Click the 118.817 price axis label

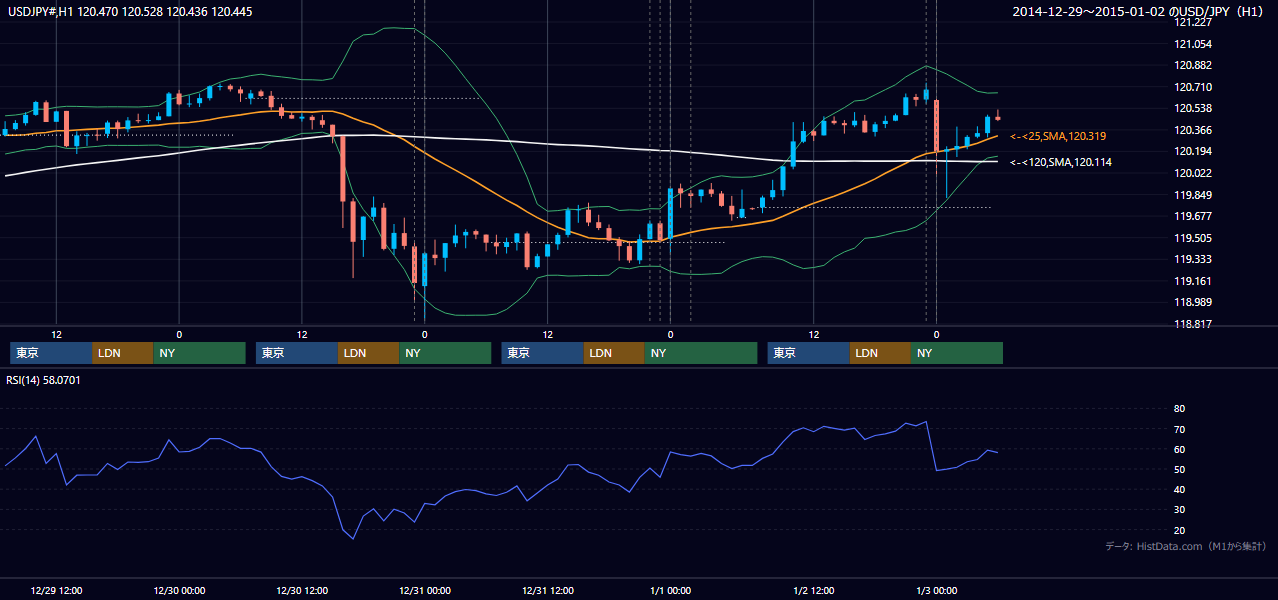(x=1192, y=324)
